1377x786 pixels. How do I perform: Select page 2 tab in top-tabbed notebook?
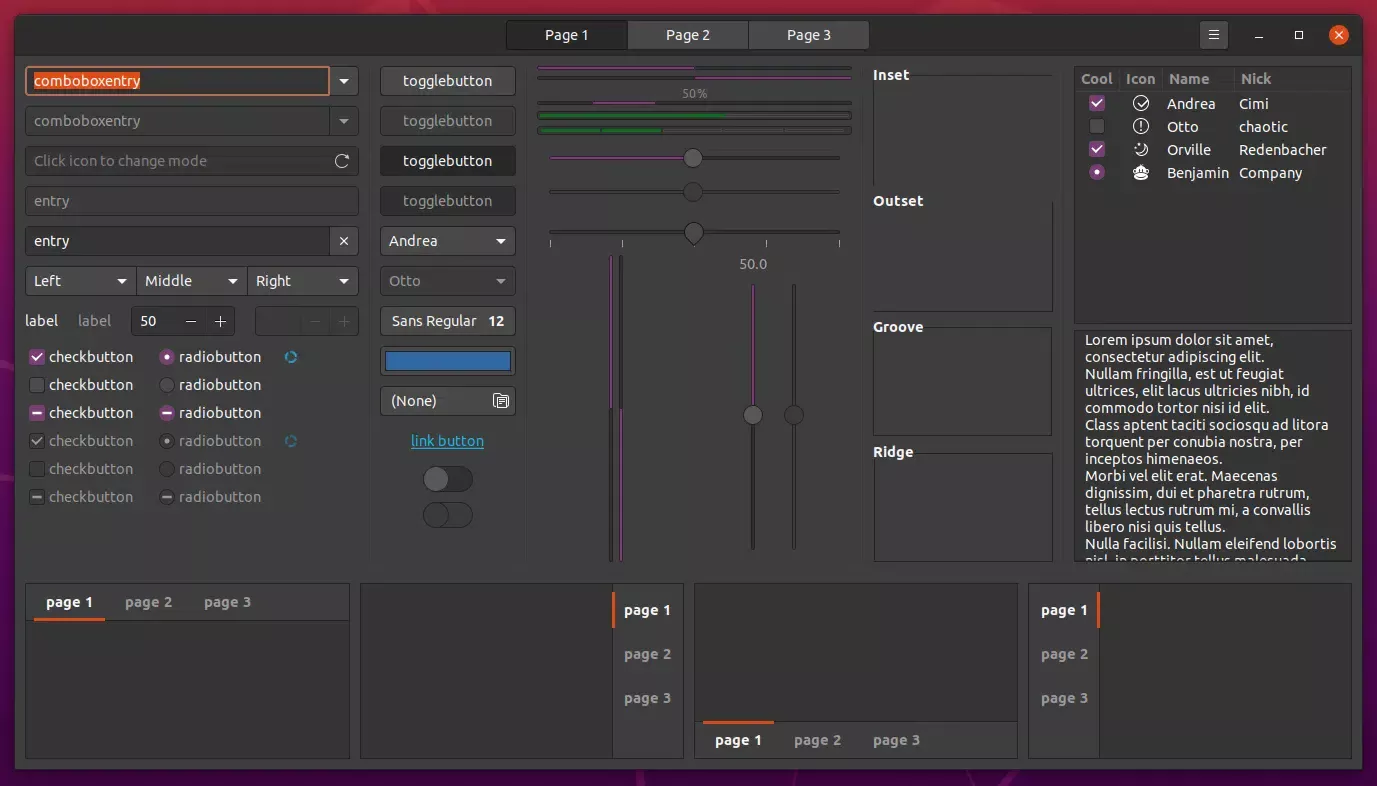149,602
